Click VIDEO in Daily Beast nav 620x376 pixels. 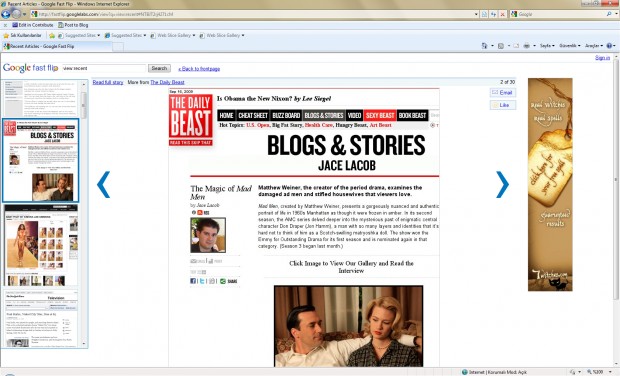(354, 115)
